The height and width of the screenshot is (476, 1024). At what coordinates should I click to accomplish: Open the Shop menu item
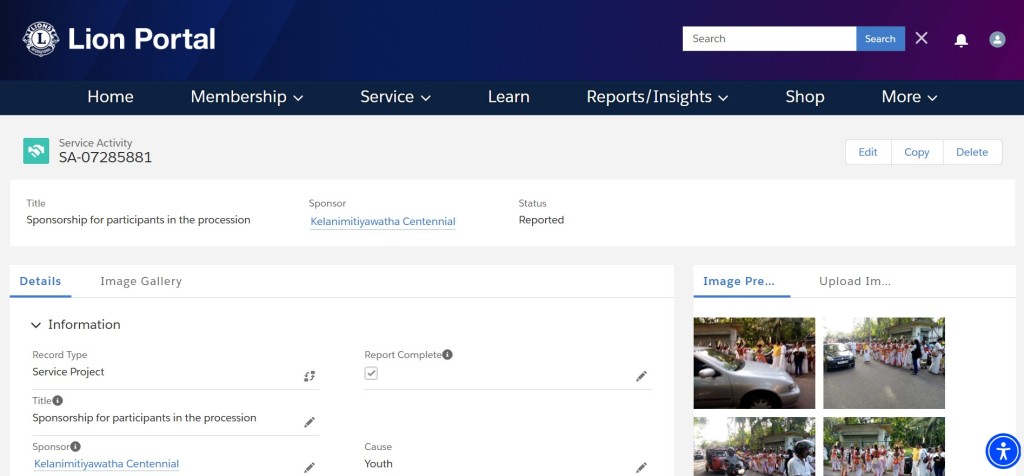805,97
